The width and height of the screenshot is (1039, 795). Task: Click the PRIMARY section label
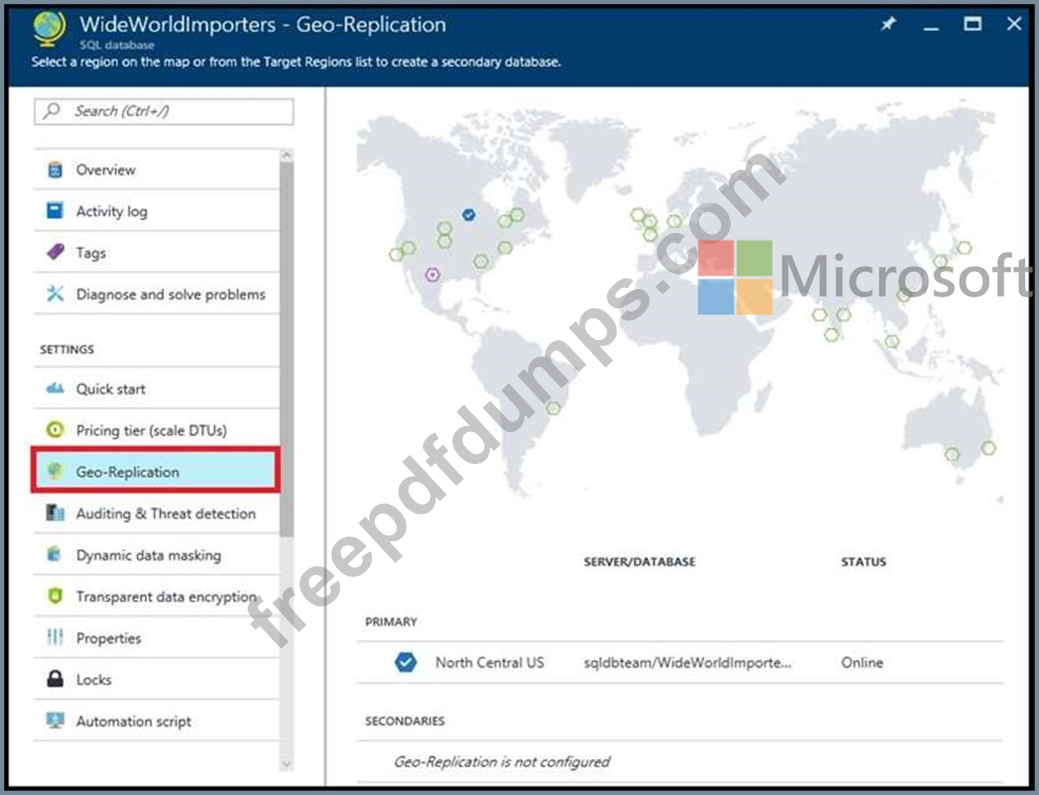(x=391, y=622)
